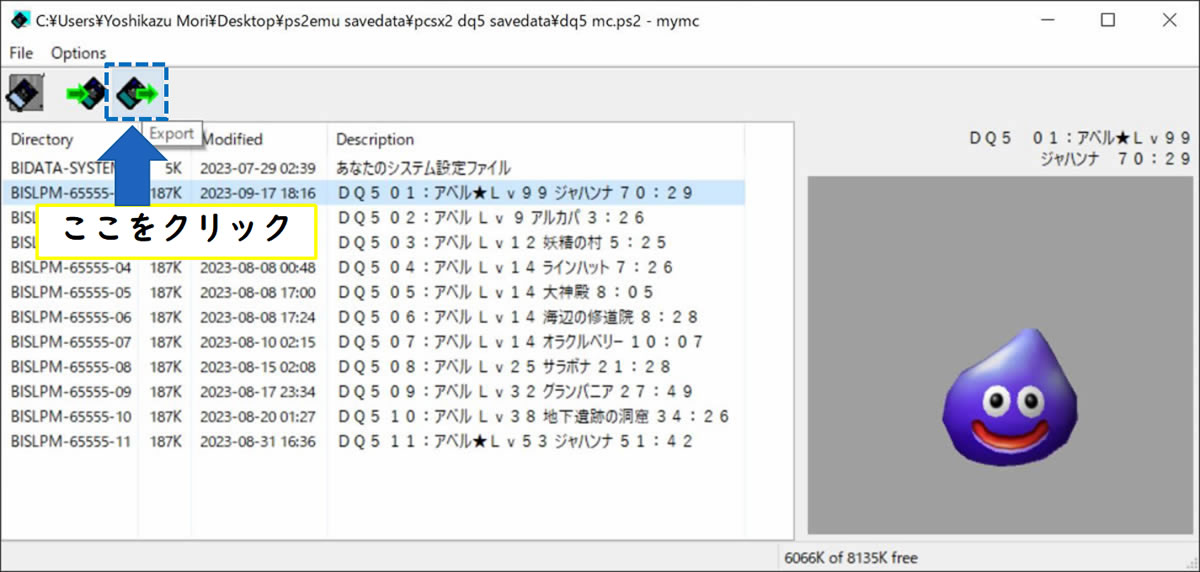The width and height of the screenshot is (1200, 572).
Task: Open the Options menu
Action: [78, 53]
